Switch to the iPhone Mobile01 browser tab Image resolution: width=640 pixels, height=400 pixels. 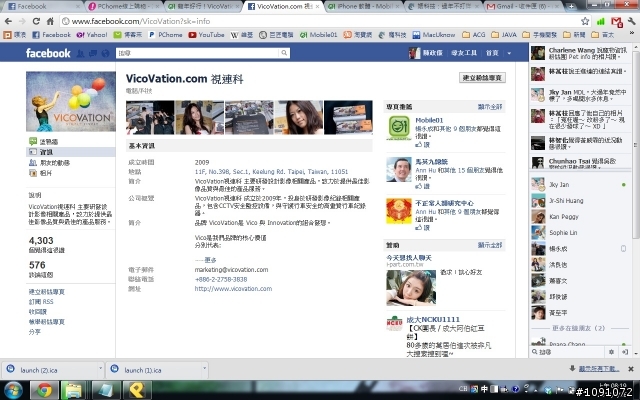pos(364,7)
